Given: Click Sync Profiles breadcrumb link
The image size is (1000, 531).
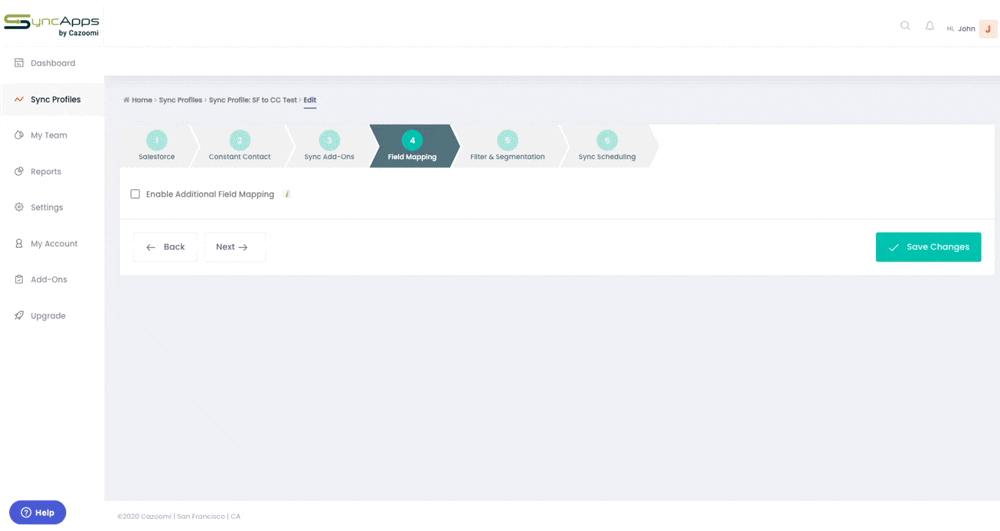Looking at the screenshot, I should [x=180, y=100].
